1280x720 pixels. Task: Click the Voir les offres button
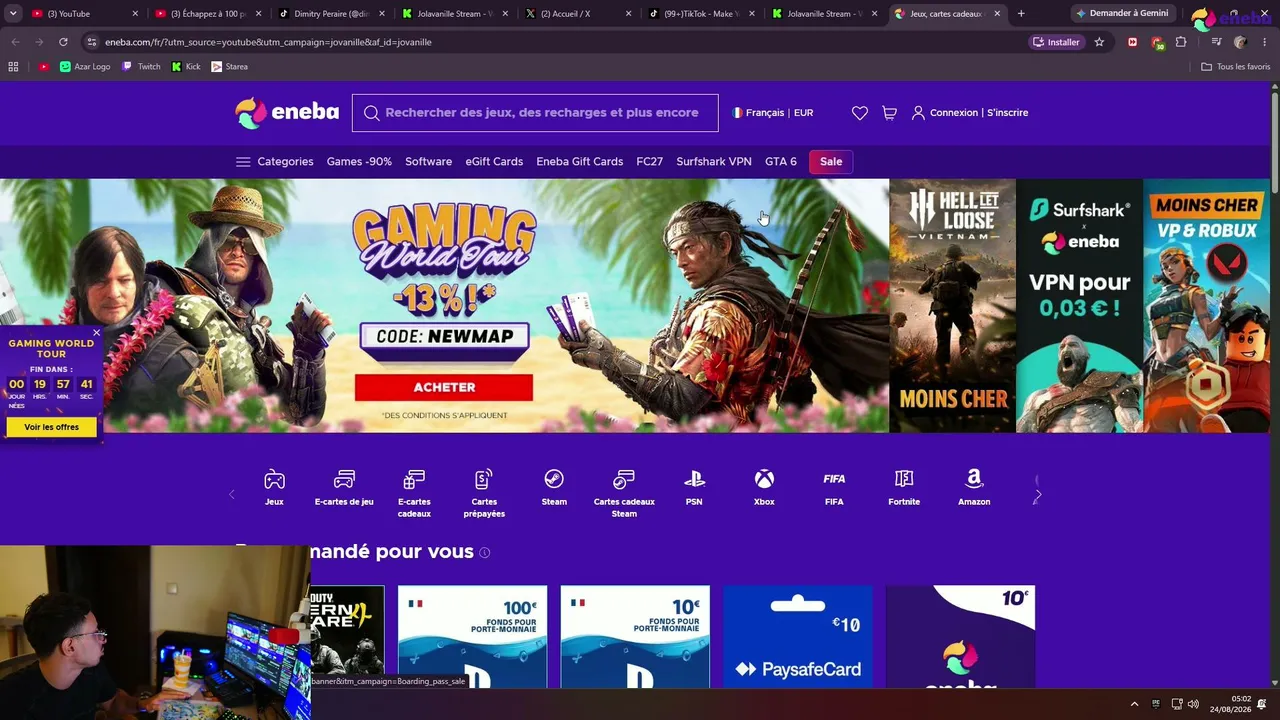pyautogui.click(x=52, y=427)
